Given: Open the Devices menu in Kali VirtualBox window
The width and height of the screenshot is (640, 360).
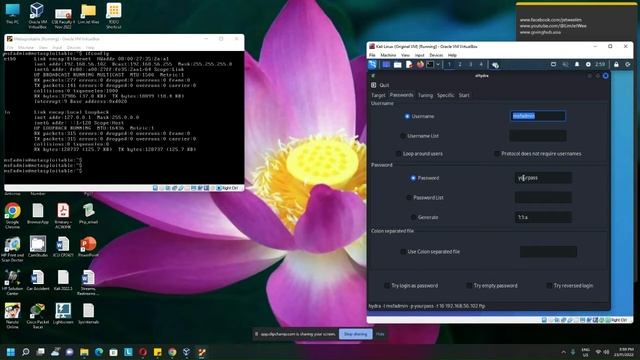Looking at the screenshot, I should 436,55.
